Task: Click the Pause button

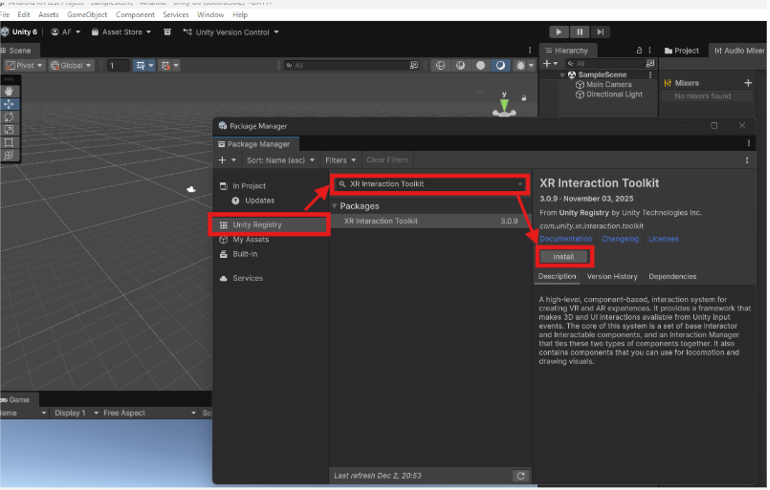Action: [x=579, y=32]
